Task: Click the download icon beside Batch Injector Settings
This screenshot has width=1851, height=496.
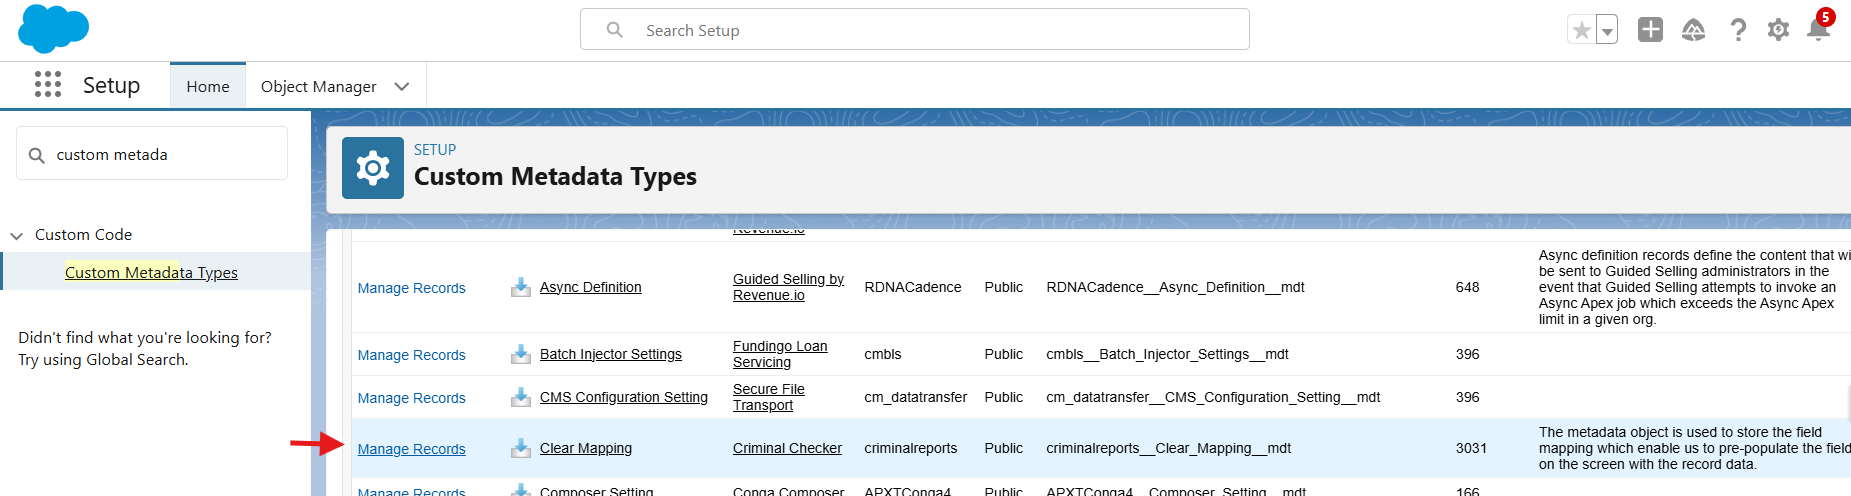Action: (x=521, y=354)
